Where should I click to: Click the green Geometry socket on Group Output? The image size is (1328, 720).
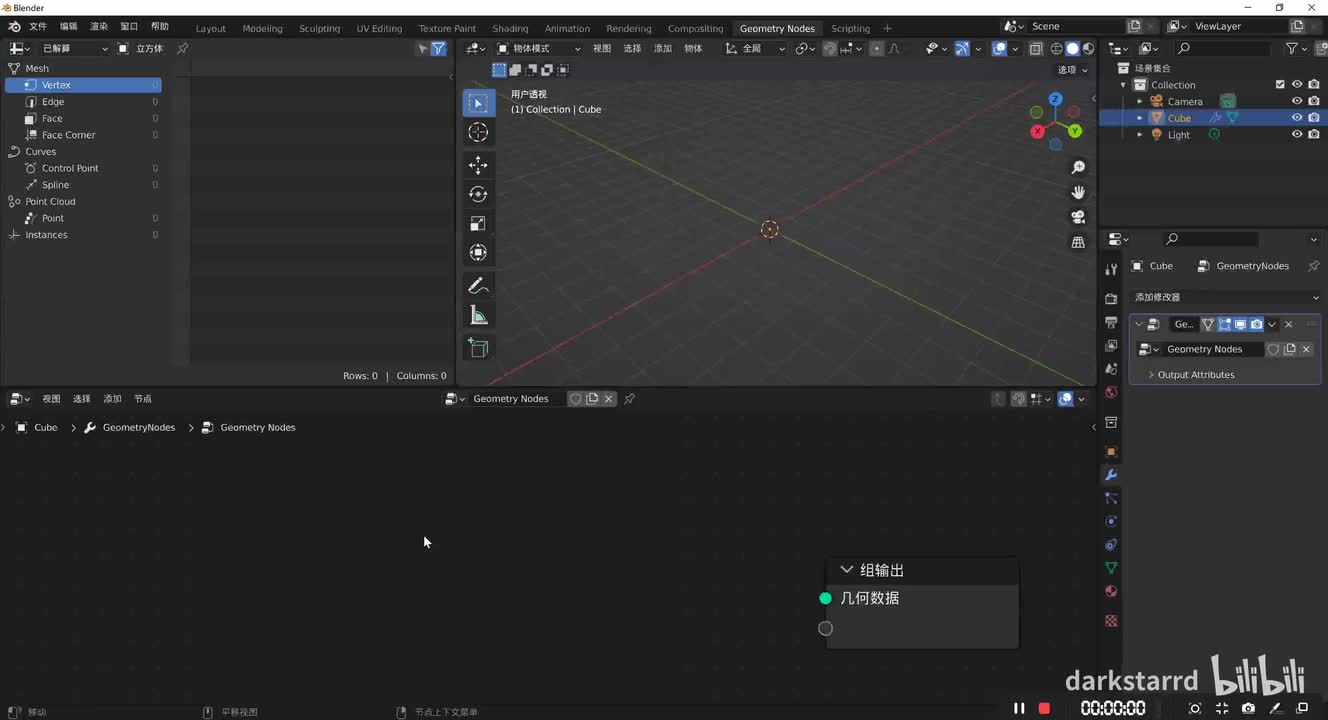pos(825,598)
